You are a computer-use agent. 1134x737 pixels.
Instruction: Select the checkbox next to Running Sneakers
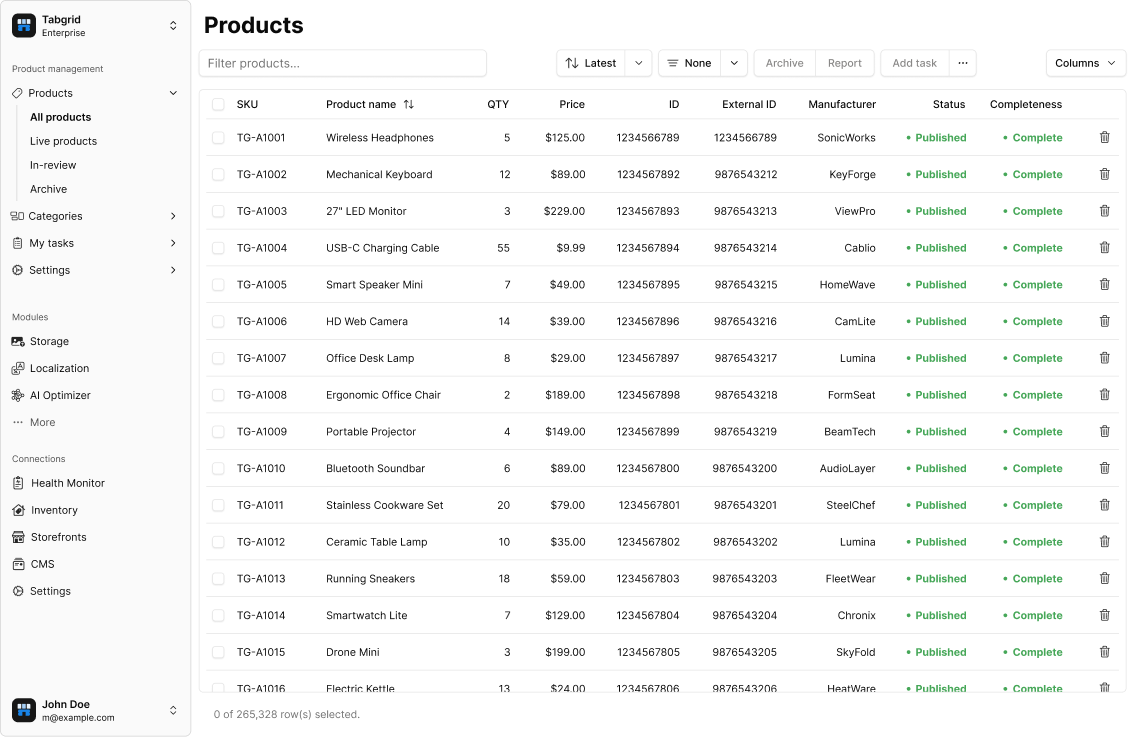218,578
